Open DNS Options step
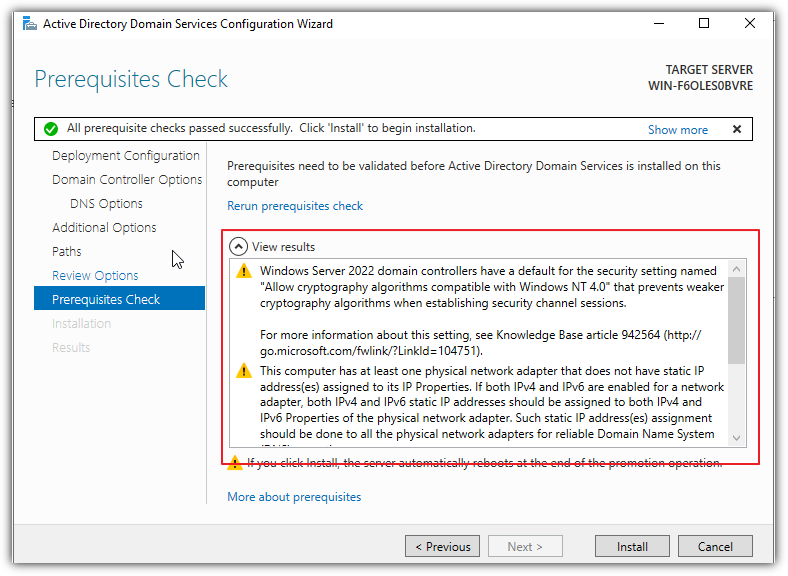 pyautogui.click(x=106, y=204)
